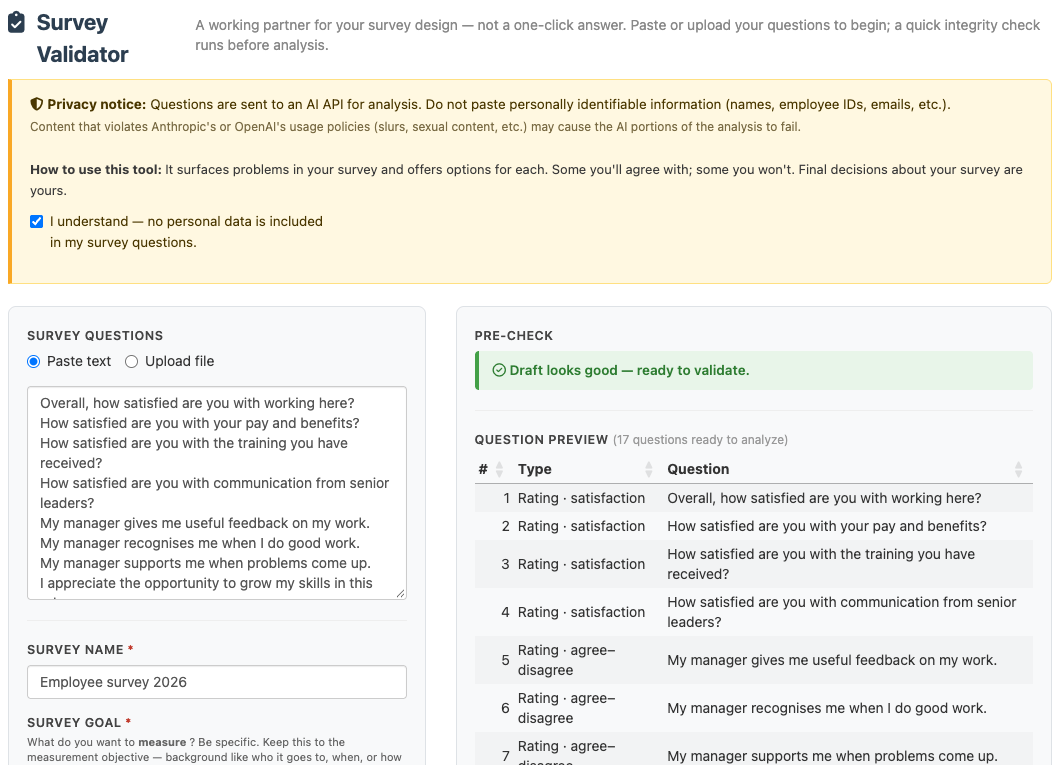The width and height of the screenshot is (1060, 765).
Task: Click the usage policies notice about Anthropic's or OpenAI's
Action: [415, 126]
